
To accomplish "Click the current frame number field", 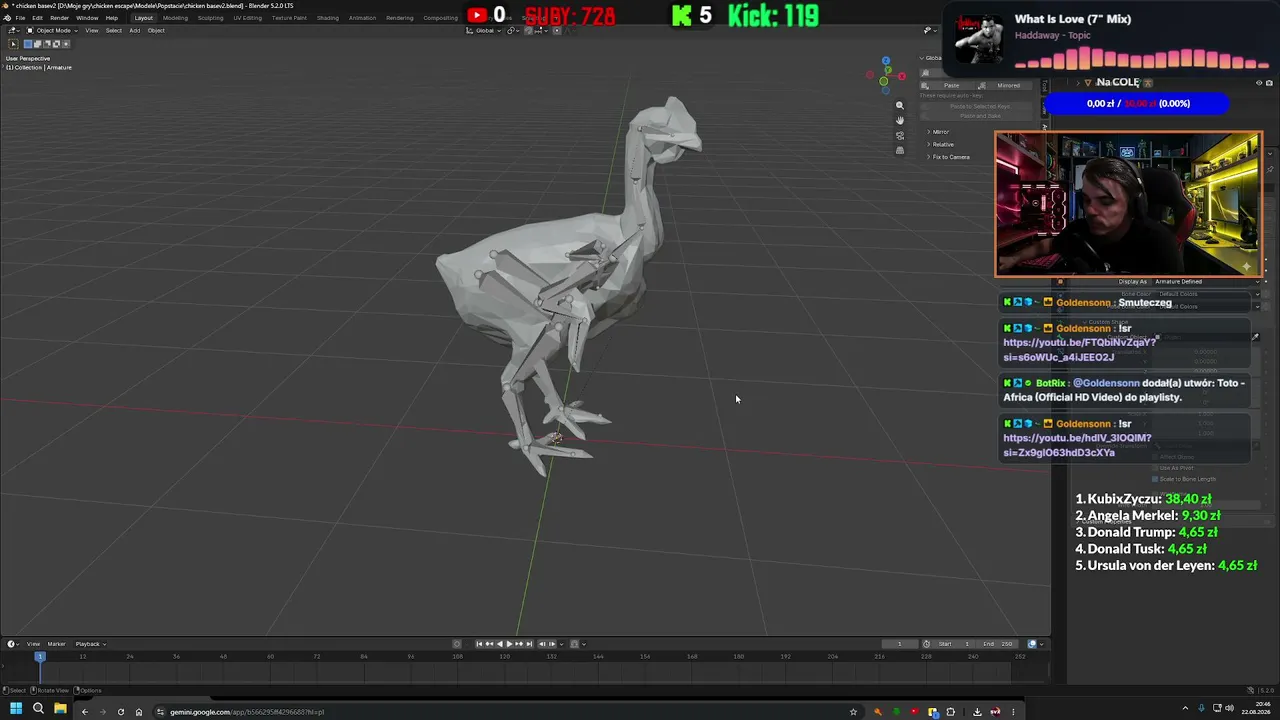I will click(899, 644).
